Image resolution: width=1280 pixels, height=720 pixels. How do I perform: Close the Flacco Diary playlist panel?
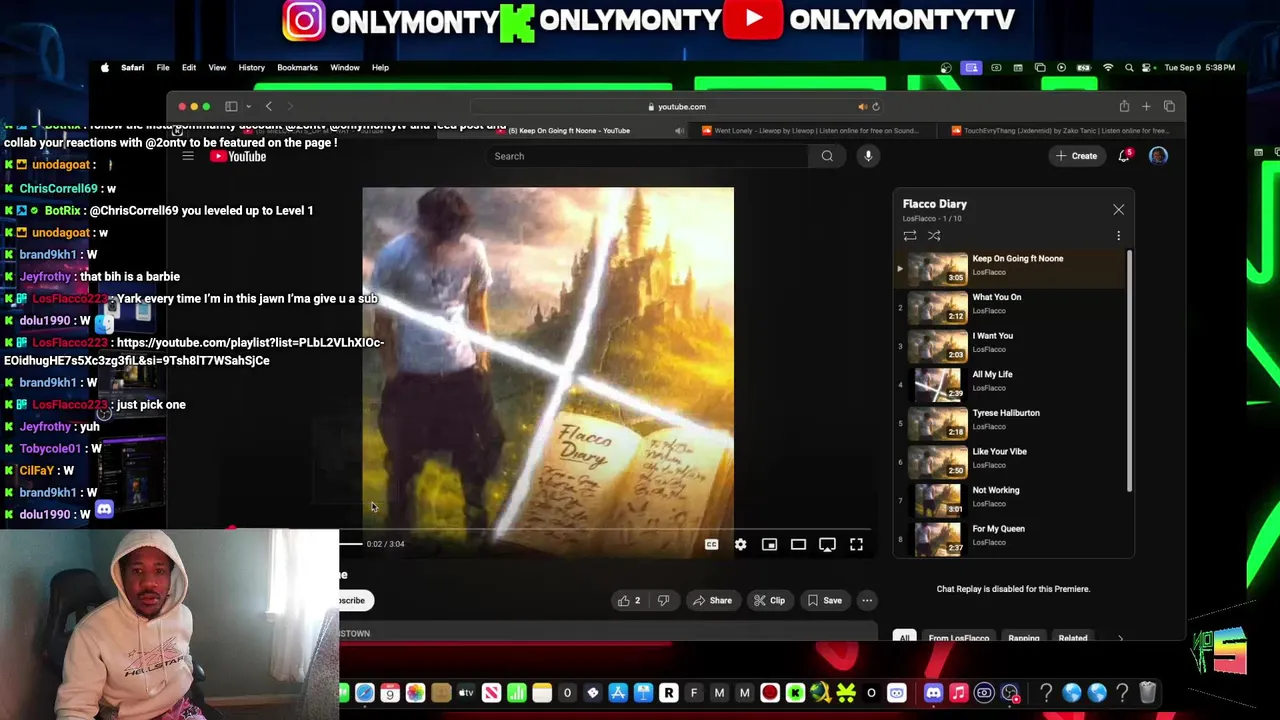click(1118, 209)
